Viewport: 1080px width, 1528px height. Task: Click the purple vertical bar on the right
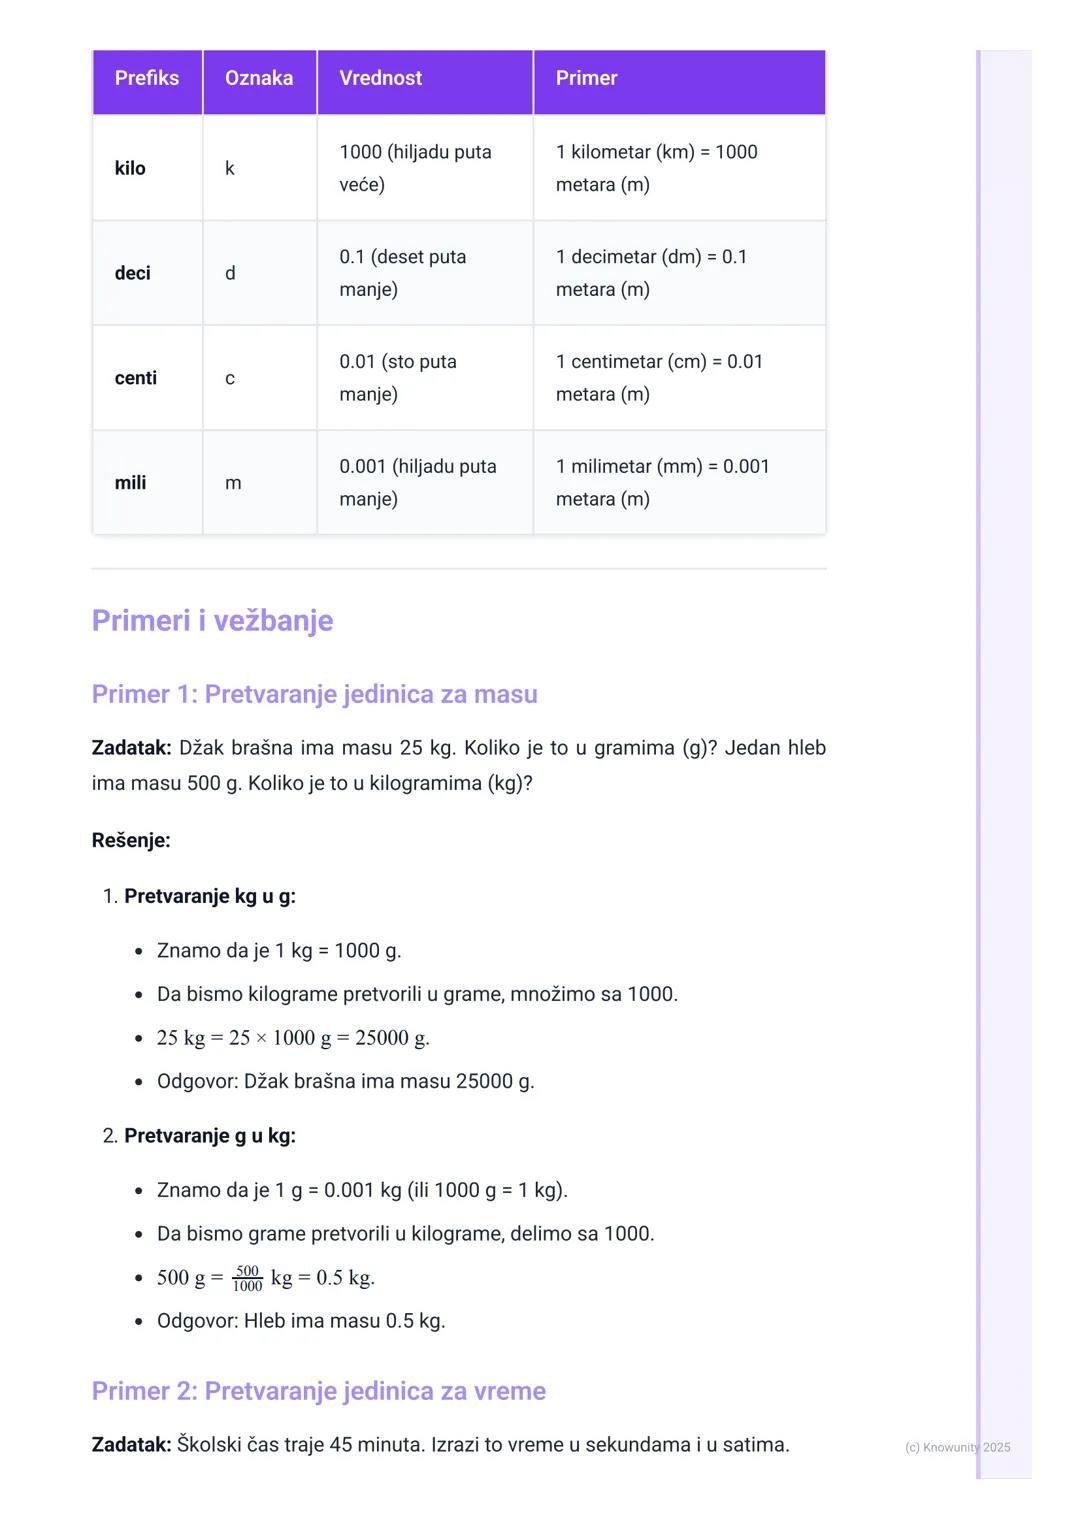click(979, 760)
